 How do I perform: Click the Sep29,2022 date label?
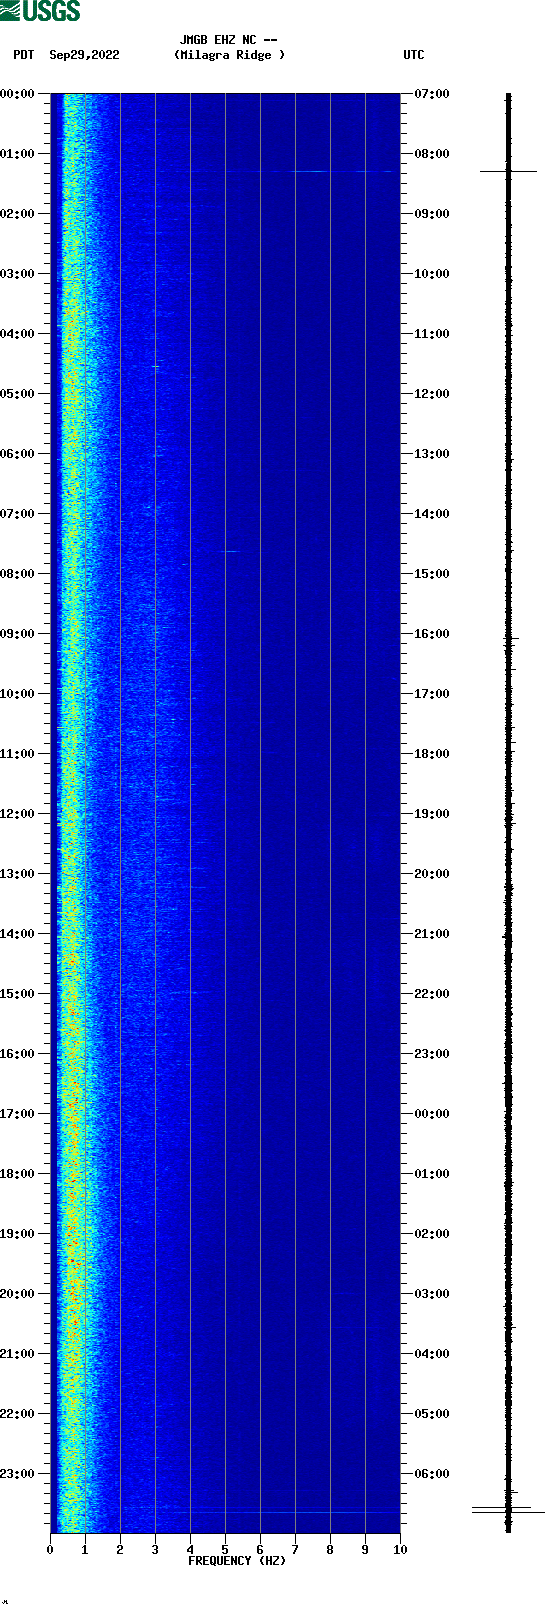[84, 55]
